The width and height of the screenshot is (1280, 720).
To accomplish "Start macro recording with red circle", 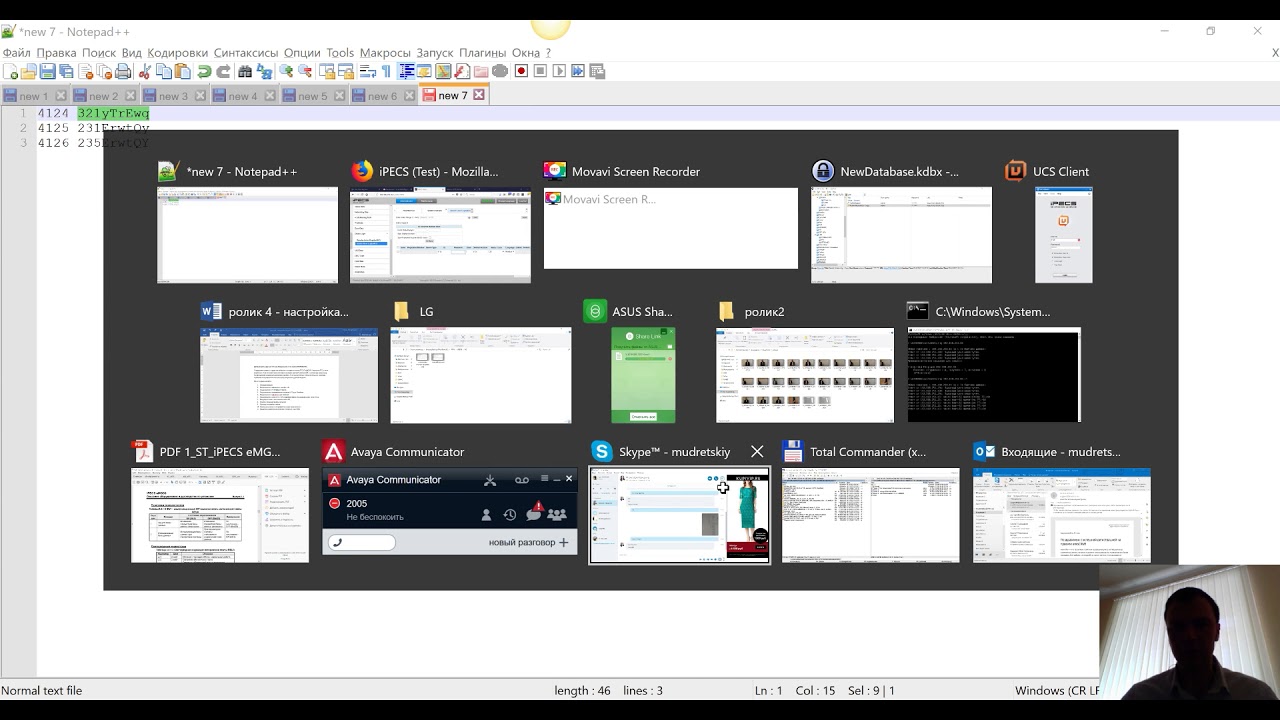I will (x=521, y=71).
